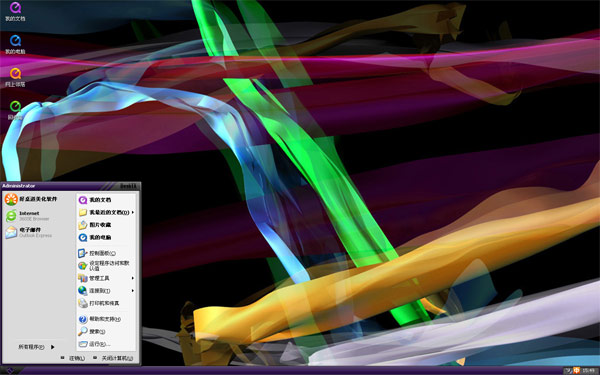The image size is (600, 375).
Task: Open the purple 我的文档 desktop icon
Action: point(15,11)
